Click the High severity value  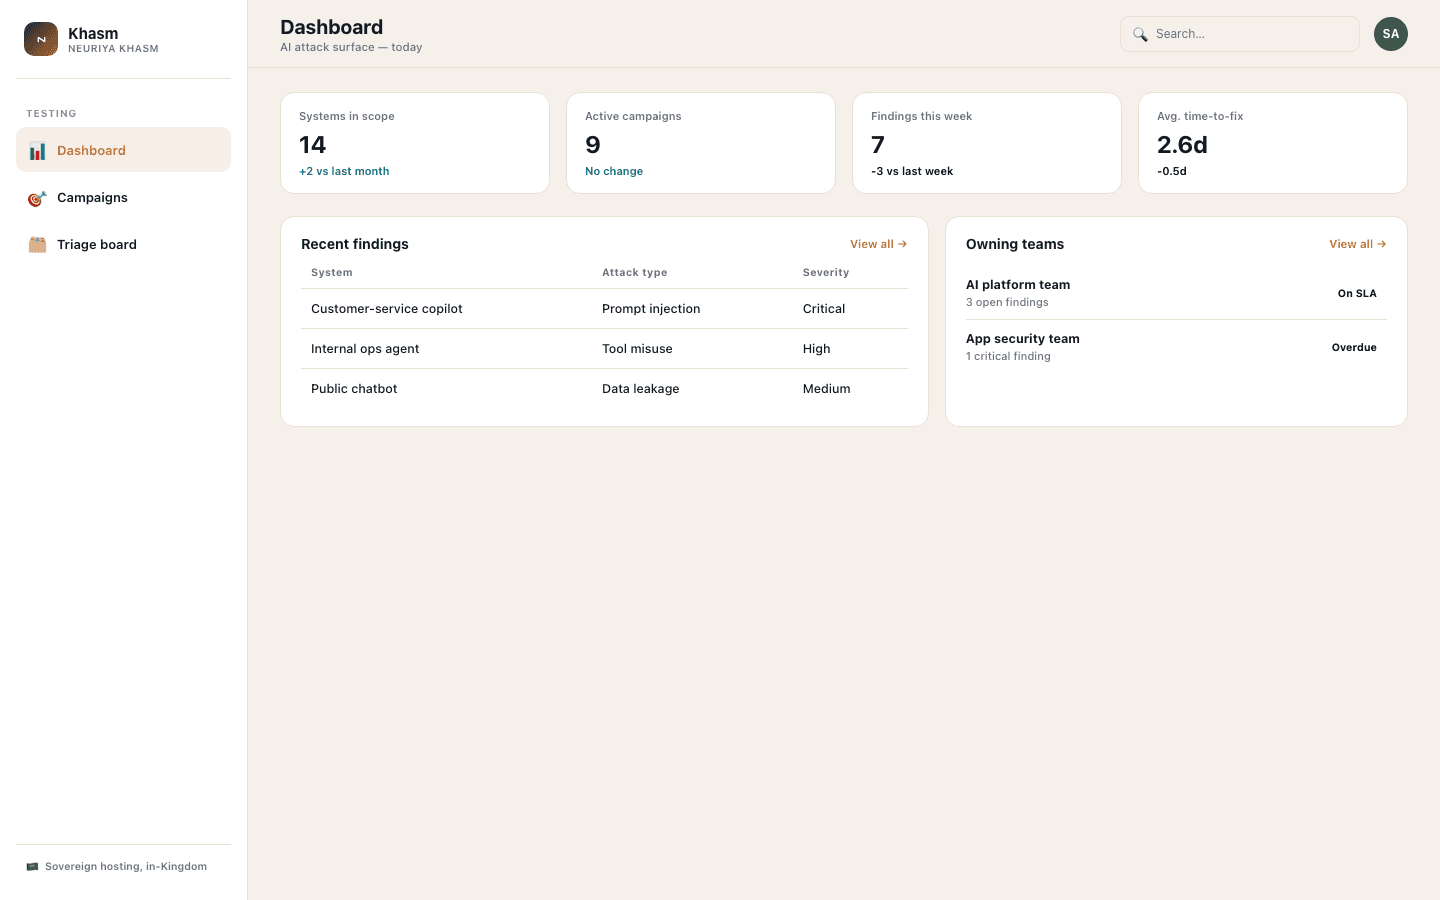pos(816,349)
